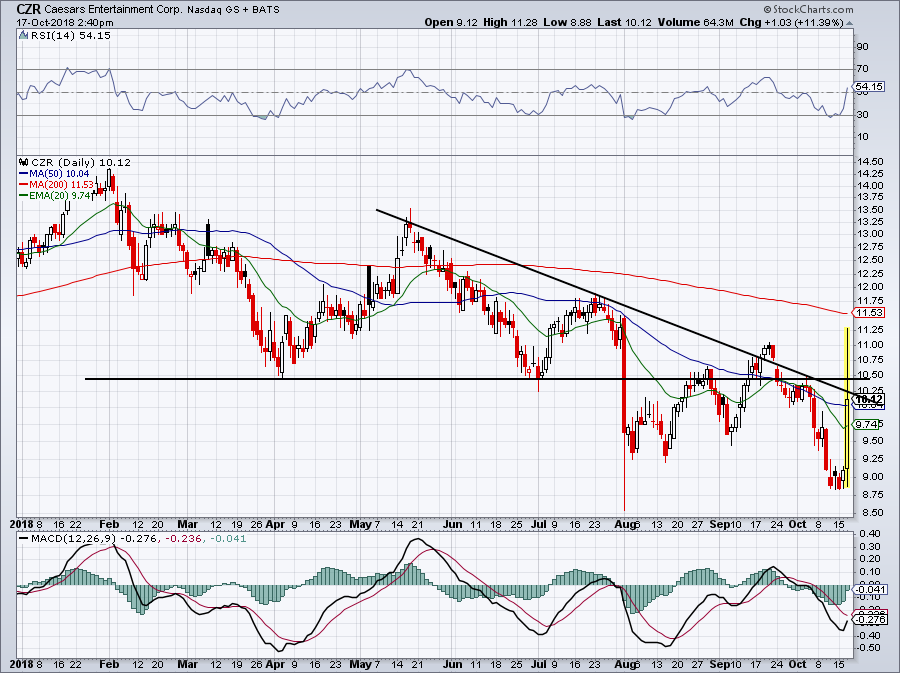Open the StockCharts.com copyright link
900x673 pixels.
[x=808, y=9]
